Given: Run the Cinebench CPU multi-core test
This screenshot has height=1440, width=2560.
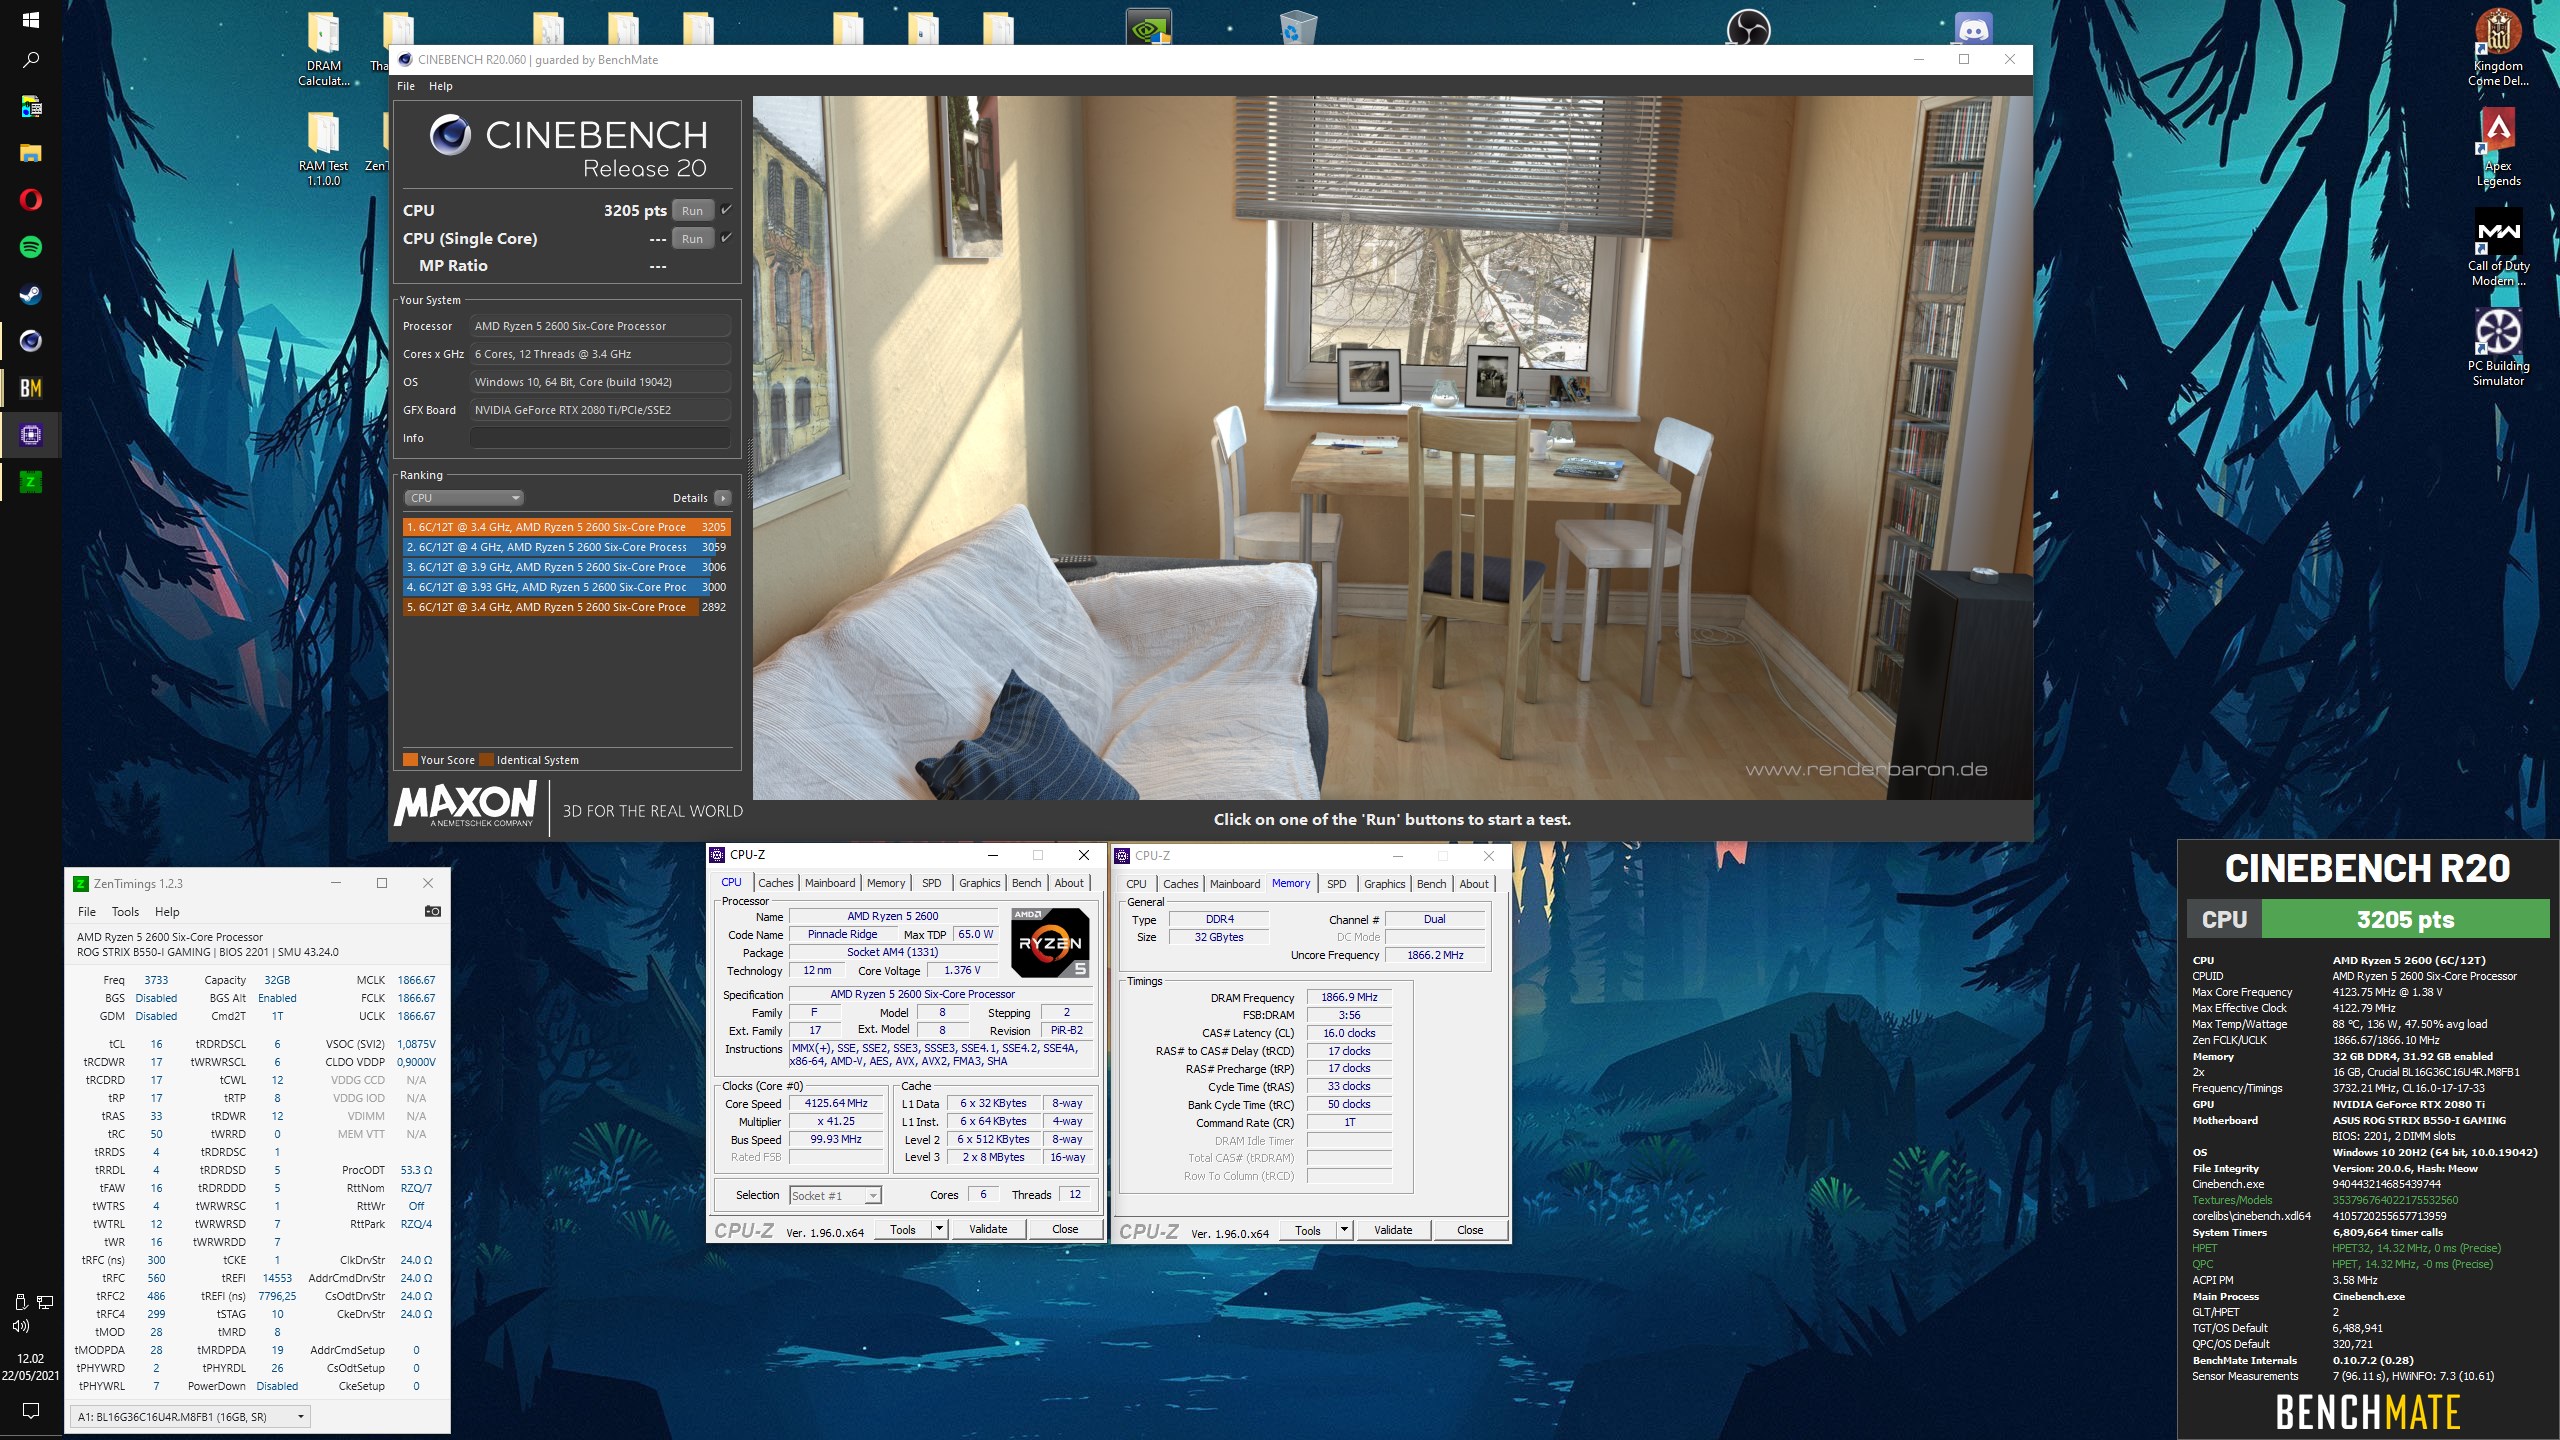Looking at the screenshot, I should (693, 211).
